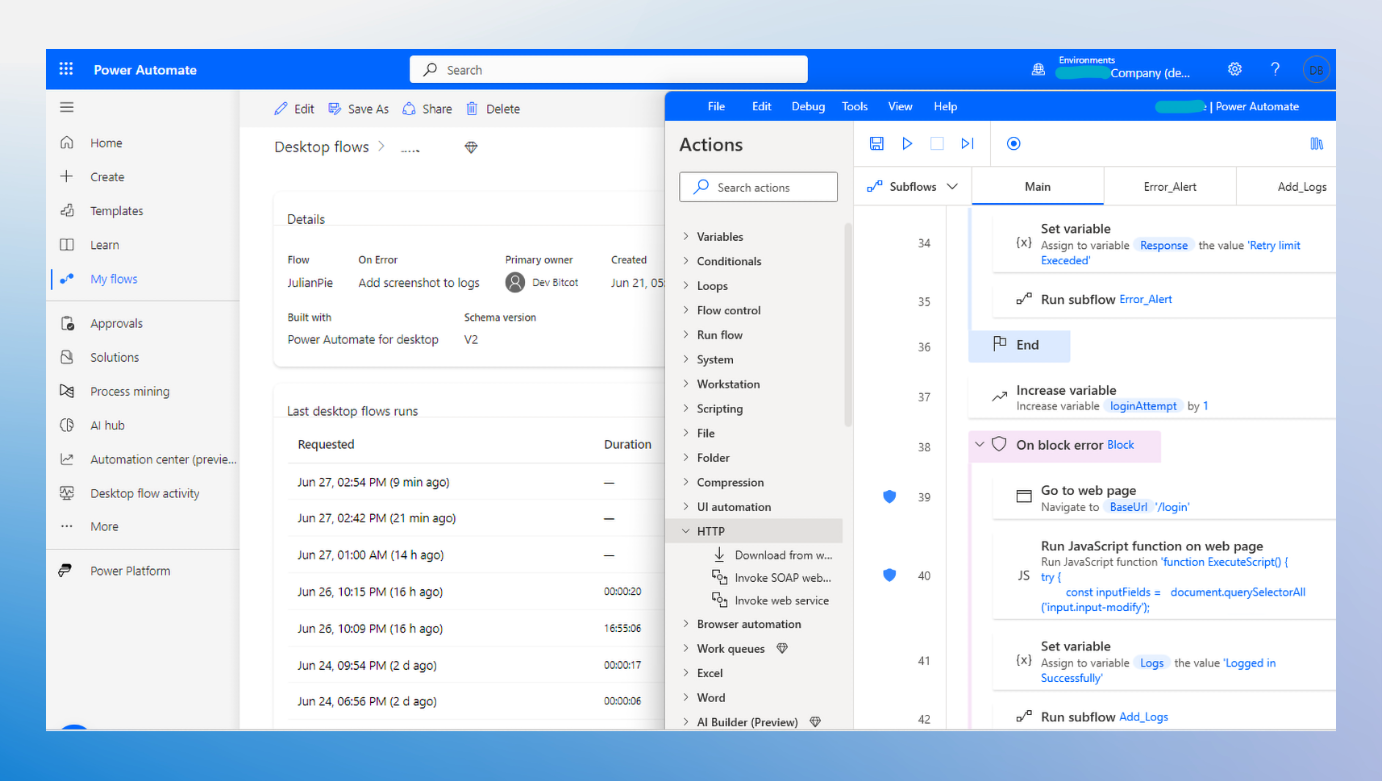Open the Debug menu
Image resolution: width=1382 pixels, height=781 pixels.
pyautogui.click(x=808, y=107)
